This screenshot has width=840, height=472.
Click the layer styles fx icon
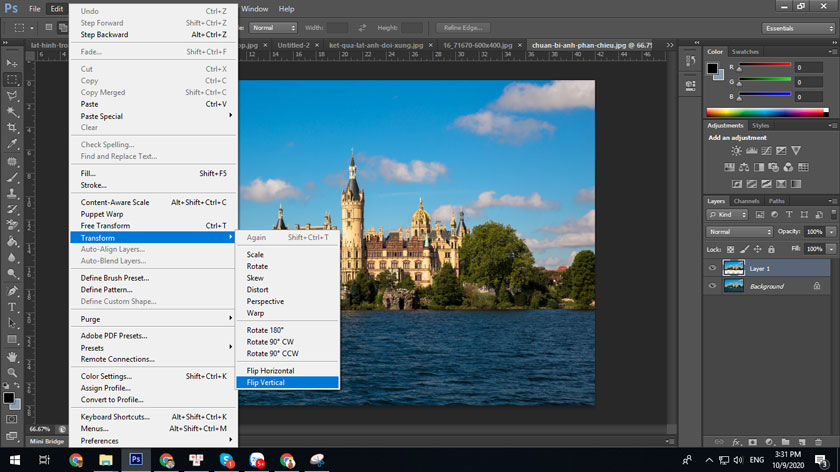(x=736, y=442)
